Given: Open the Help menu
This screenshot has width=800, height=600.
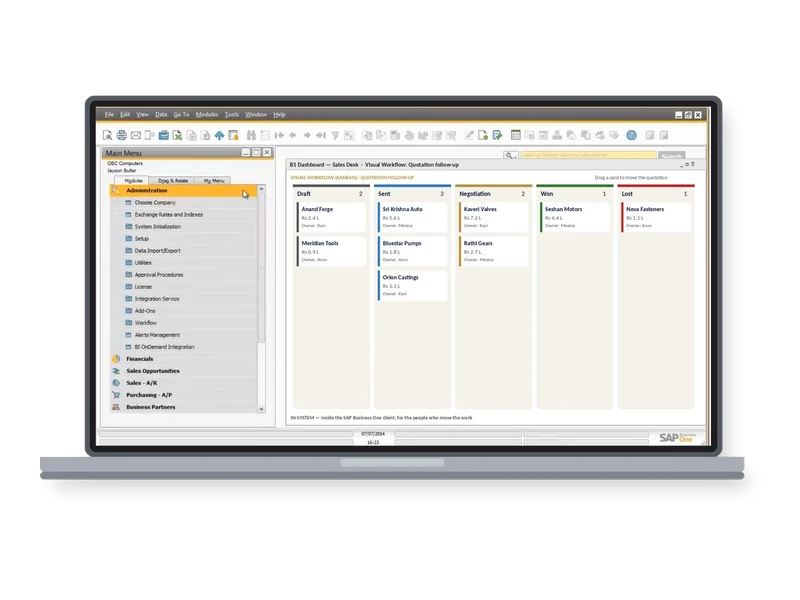Looking at the screenshot, I should 279,115.
